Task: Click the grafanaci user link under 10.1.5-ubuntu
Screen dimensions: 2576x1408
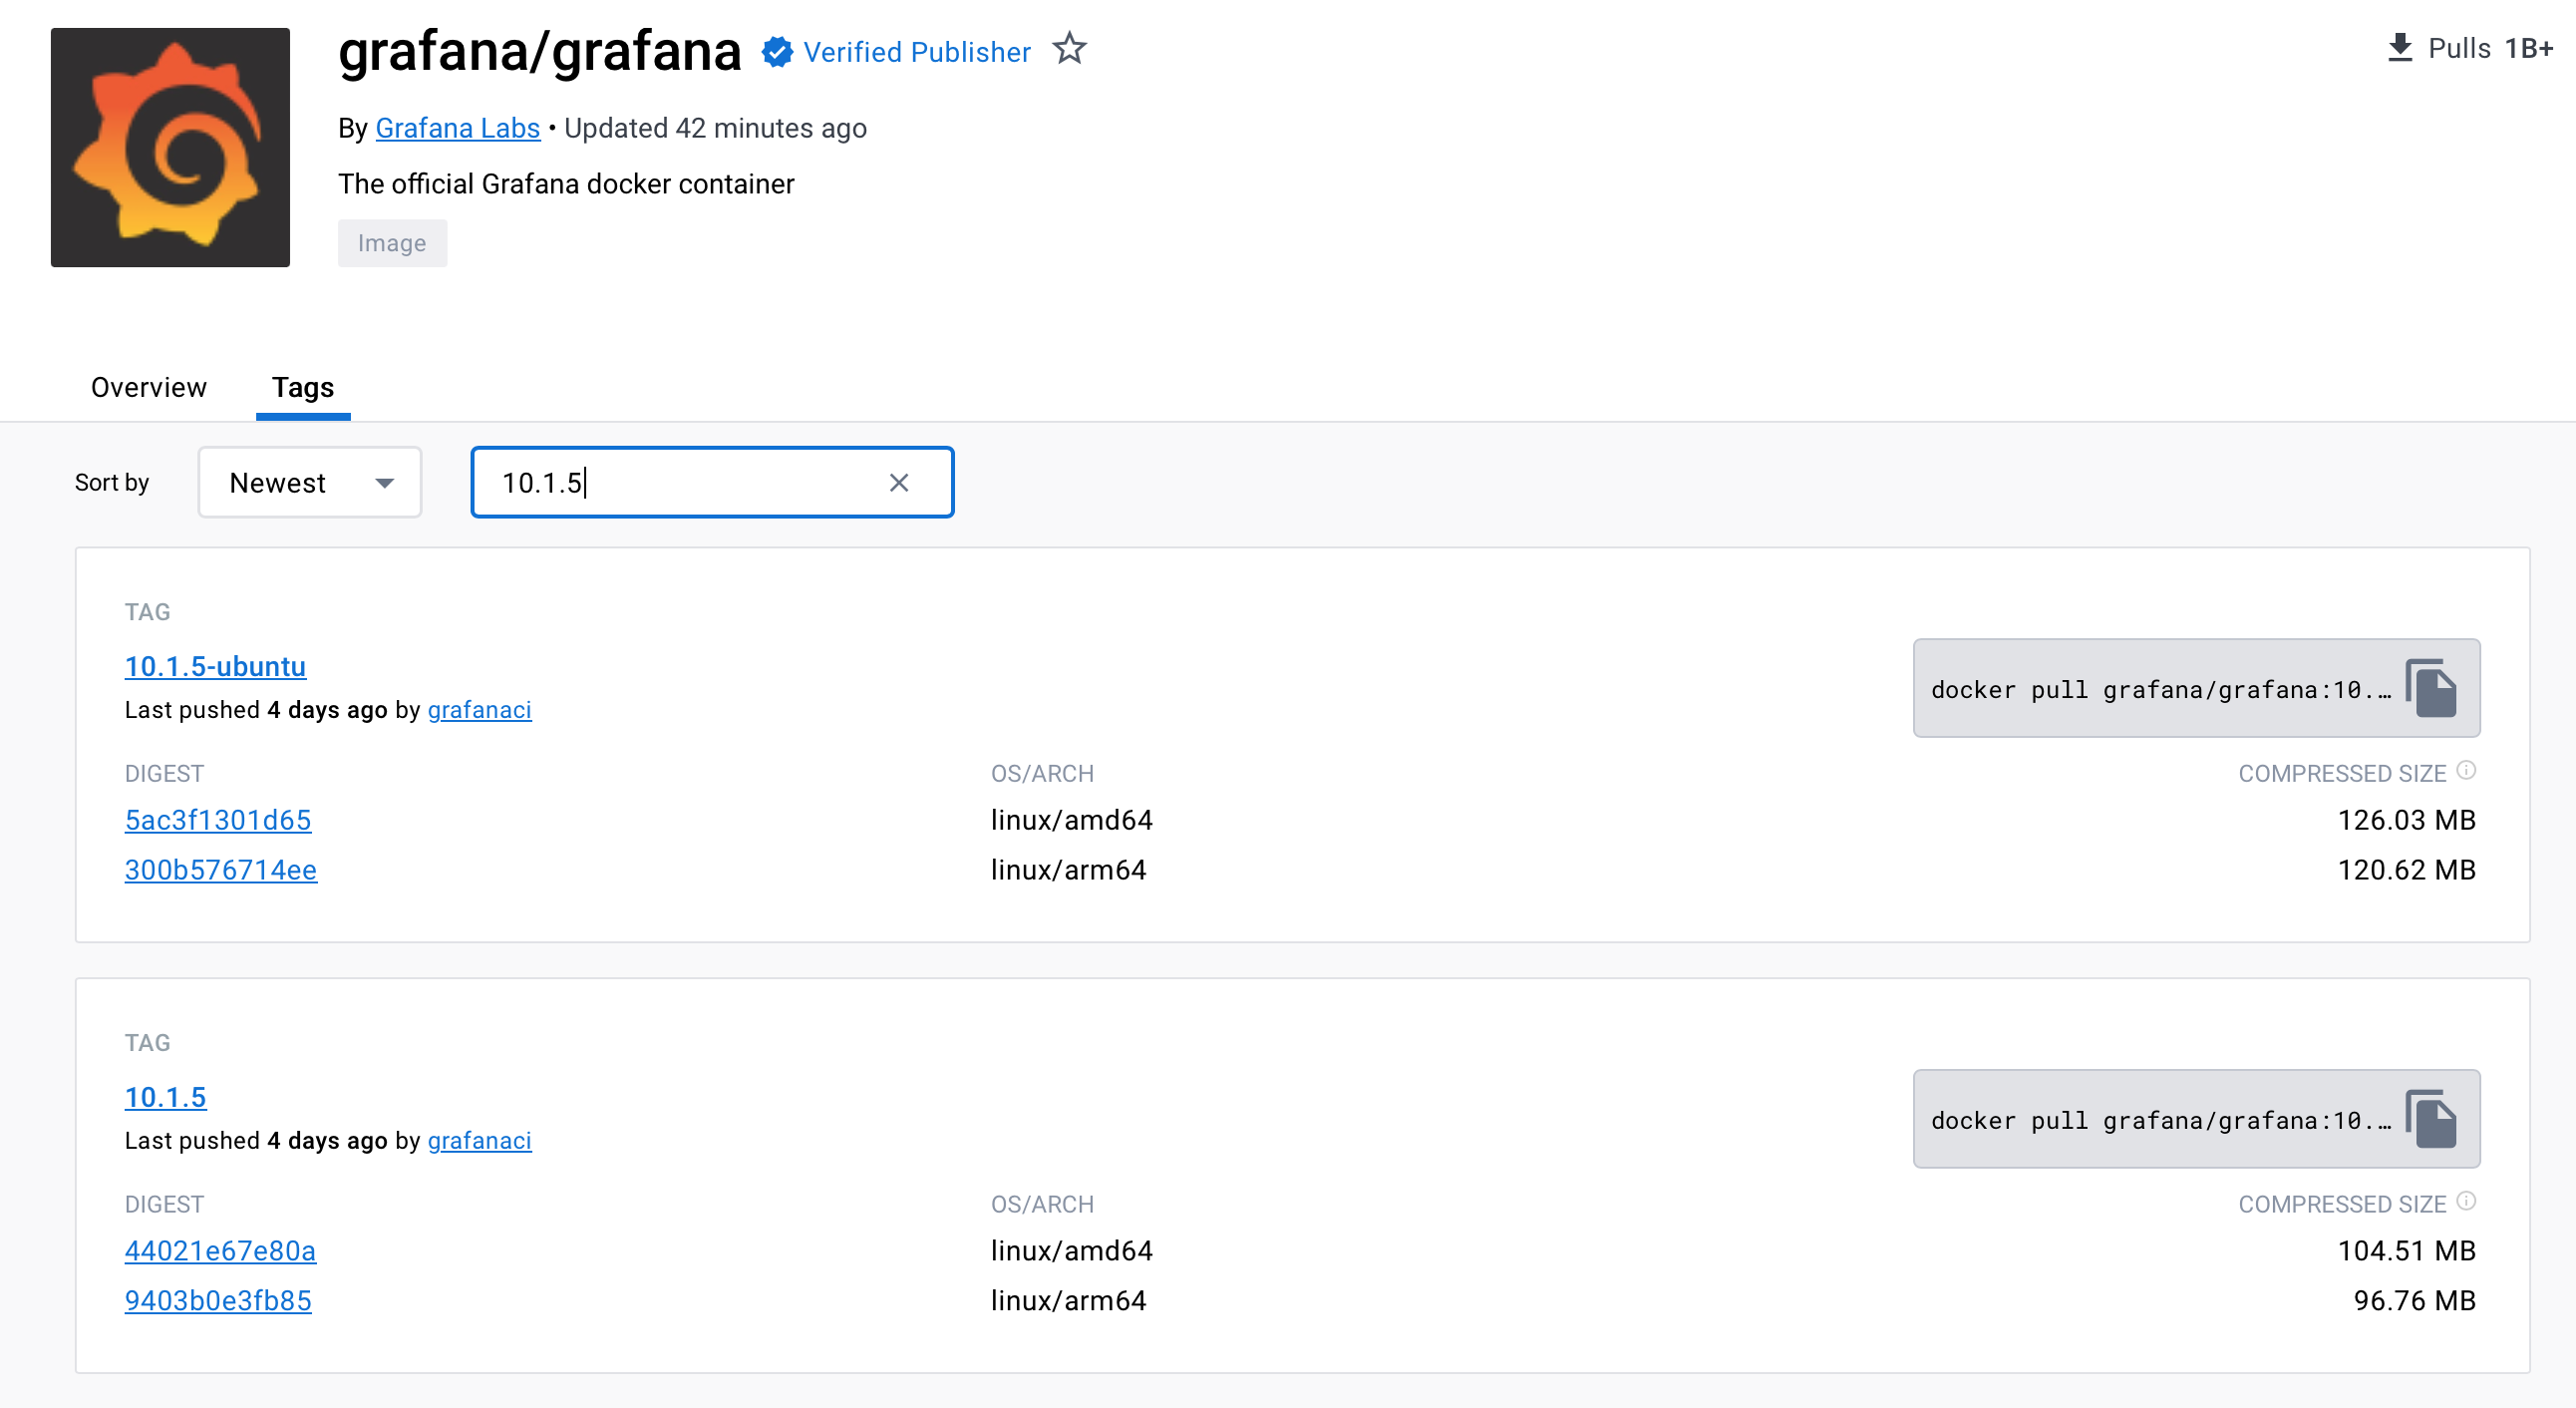Action: 479,710
